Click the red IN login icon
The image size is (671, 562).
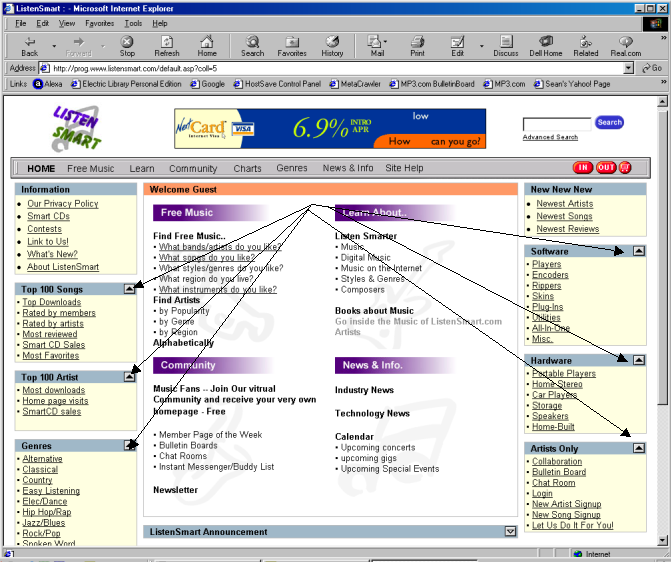582,168
